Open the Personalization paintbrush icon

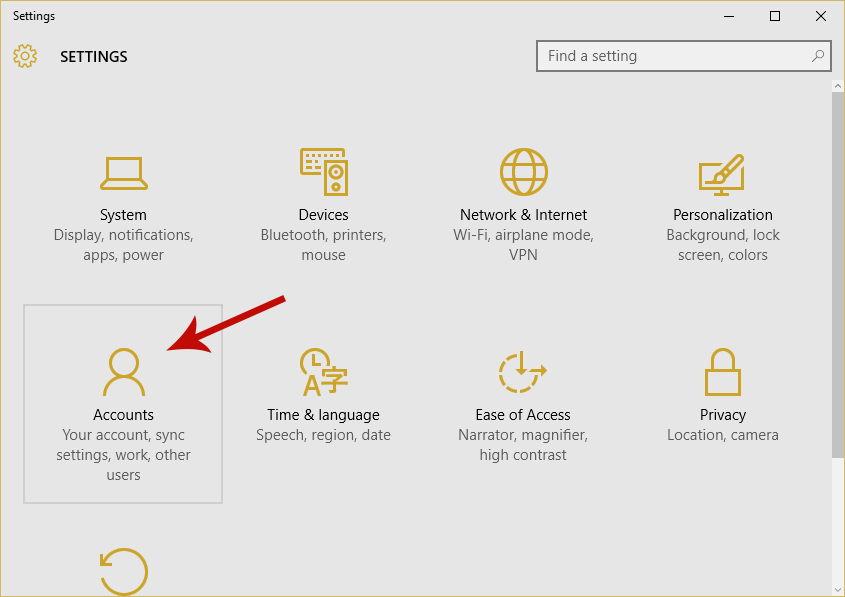point(722,175)
